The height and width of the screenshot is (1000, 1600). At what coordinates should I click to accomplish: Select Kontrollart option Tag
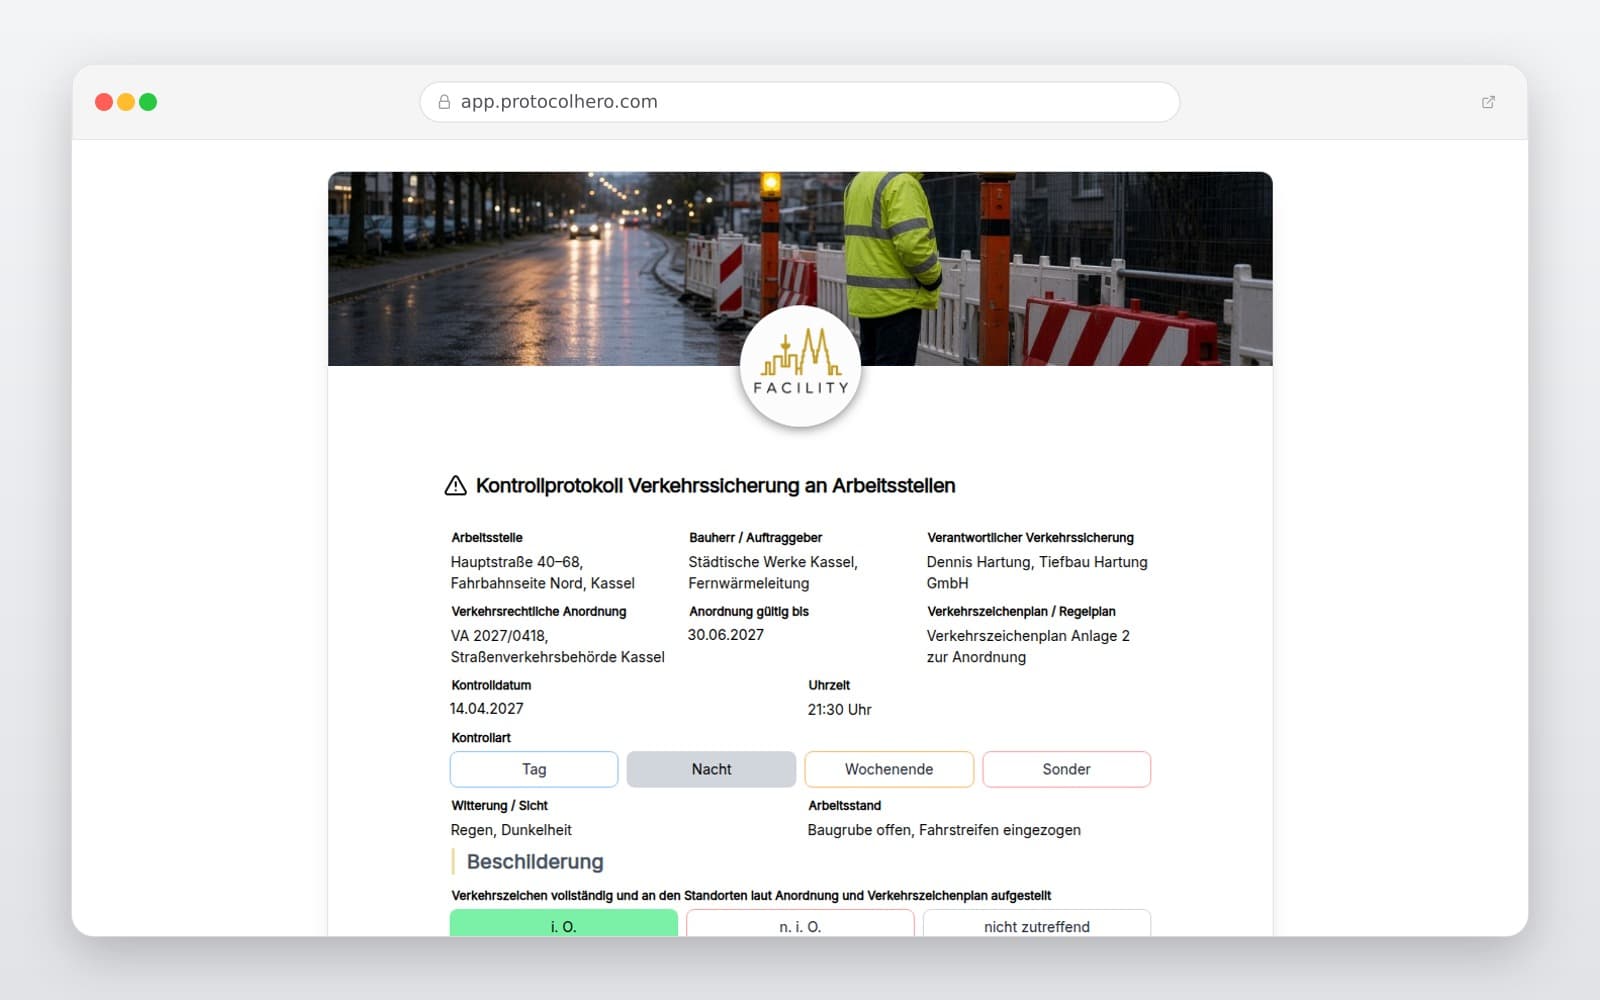click(x=534, y=769)
